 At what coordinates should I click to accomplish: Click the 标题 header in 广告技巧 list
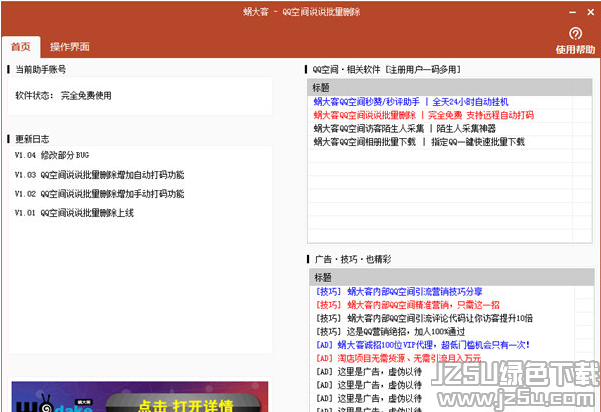(x=452, y=277)
